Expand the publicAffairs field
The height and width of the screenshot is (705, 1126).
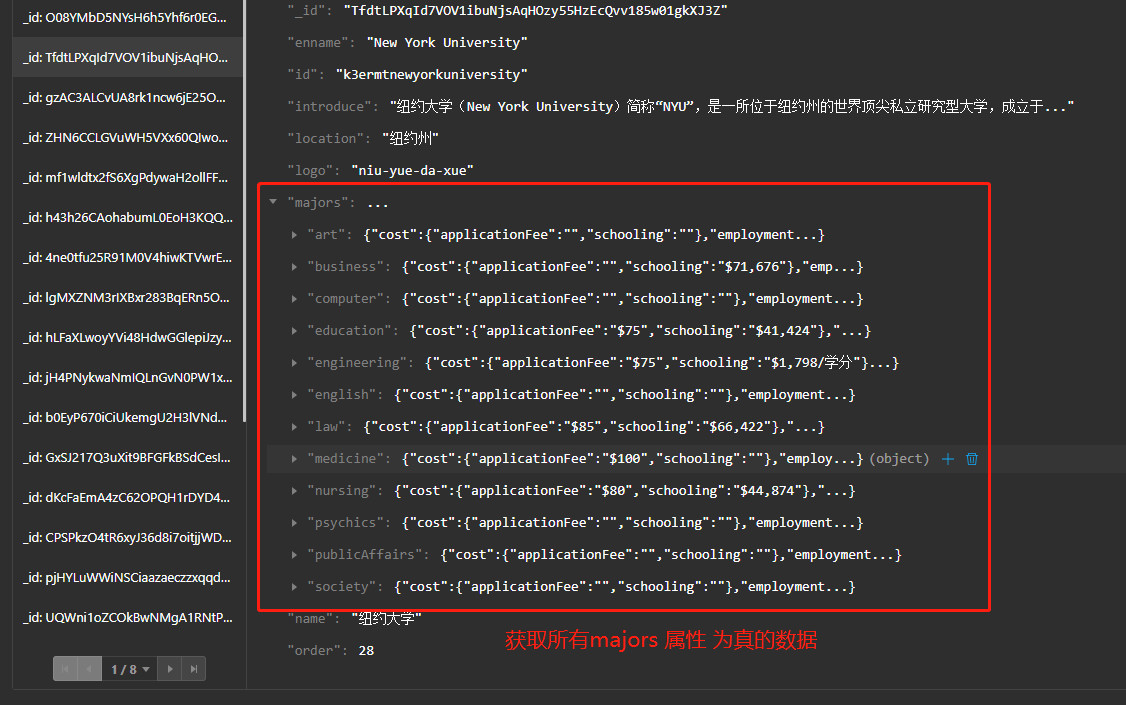pyautogui.click(x=294, y=554)
